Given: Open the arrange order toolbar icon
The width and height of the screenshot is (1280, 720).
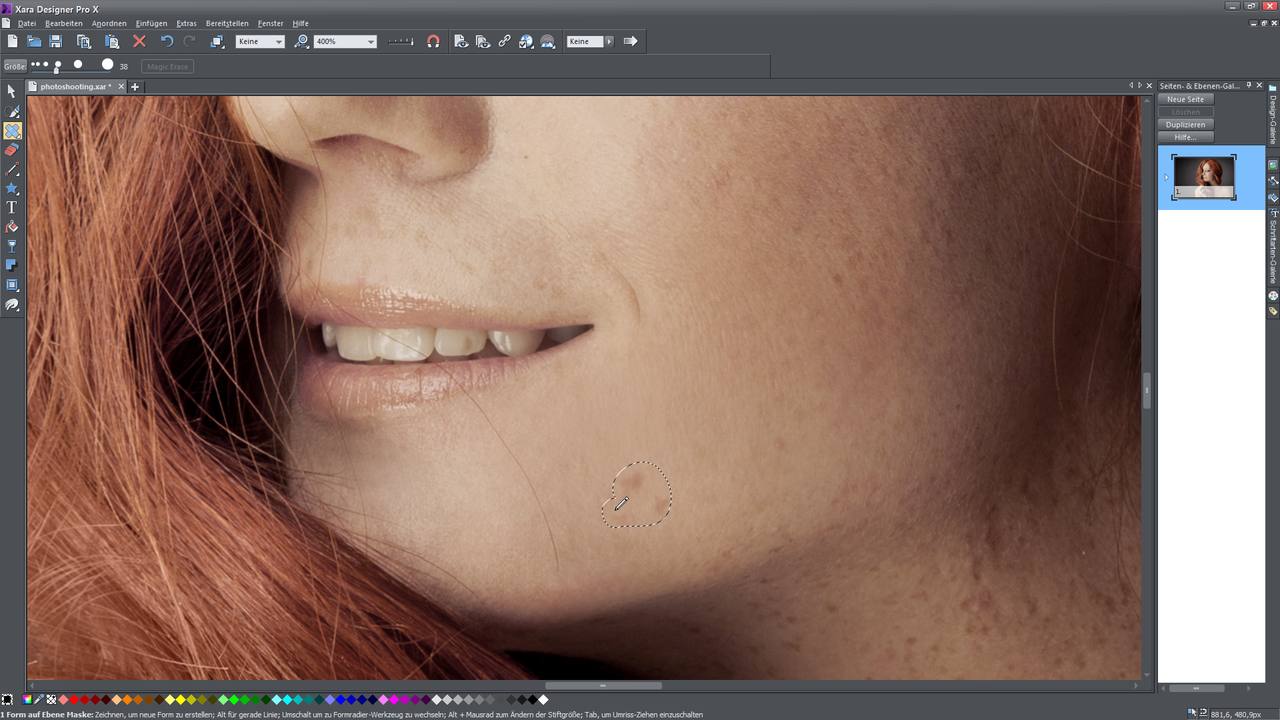Looking at the screenshot, I should 216,41.
